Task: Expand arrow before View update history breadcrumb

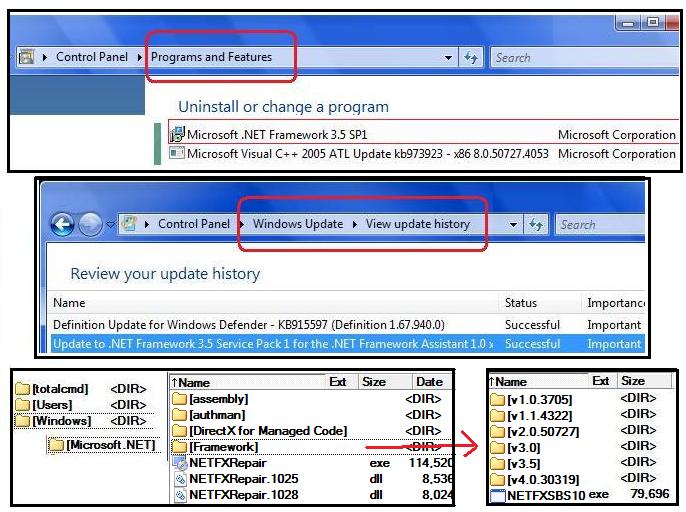Action: coord(354,224)
